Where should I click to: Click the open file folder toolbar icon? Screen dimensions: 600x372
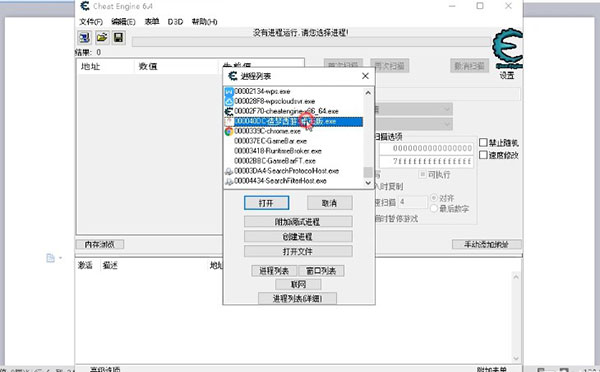coord(102,38)
